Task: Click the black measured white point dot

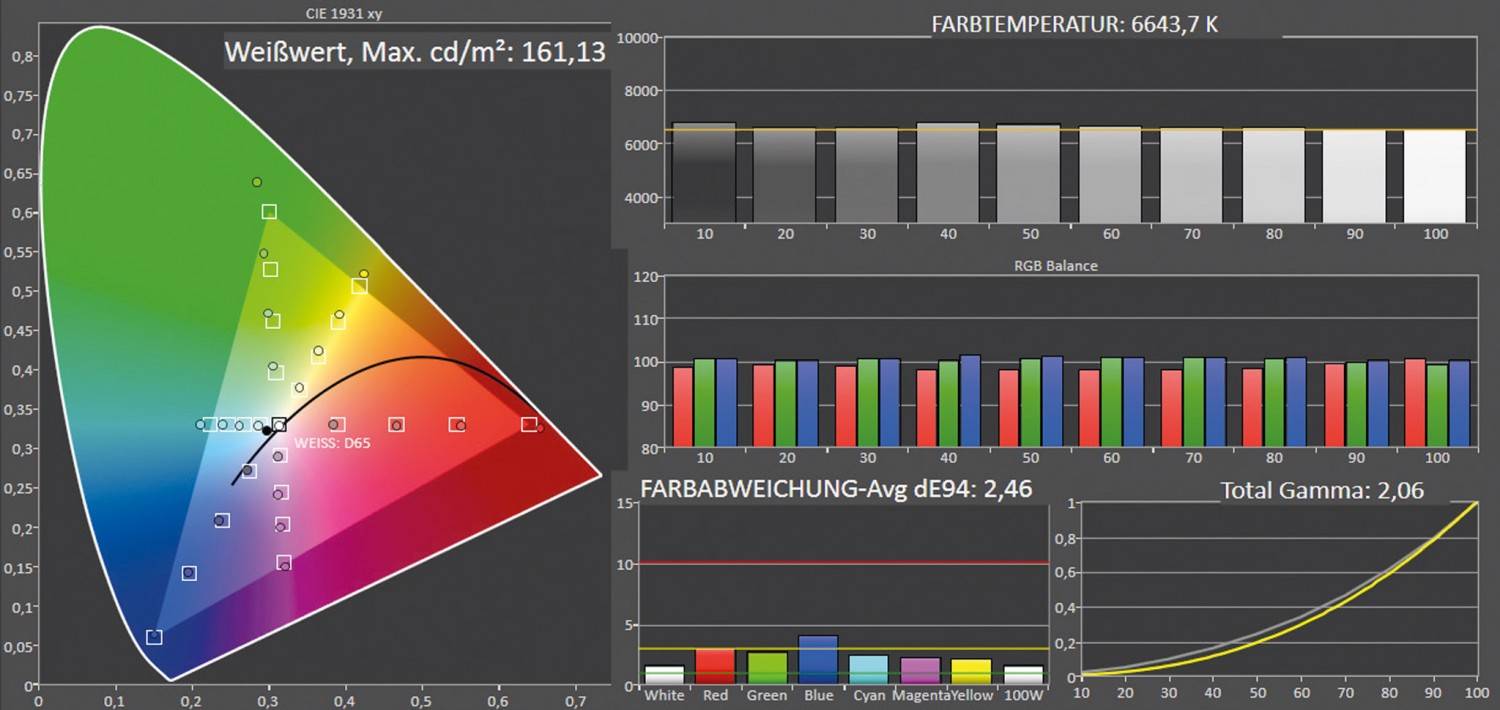Action: click(x=266, y=430)
